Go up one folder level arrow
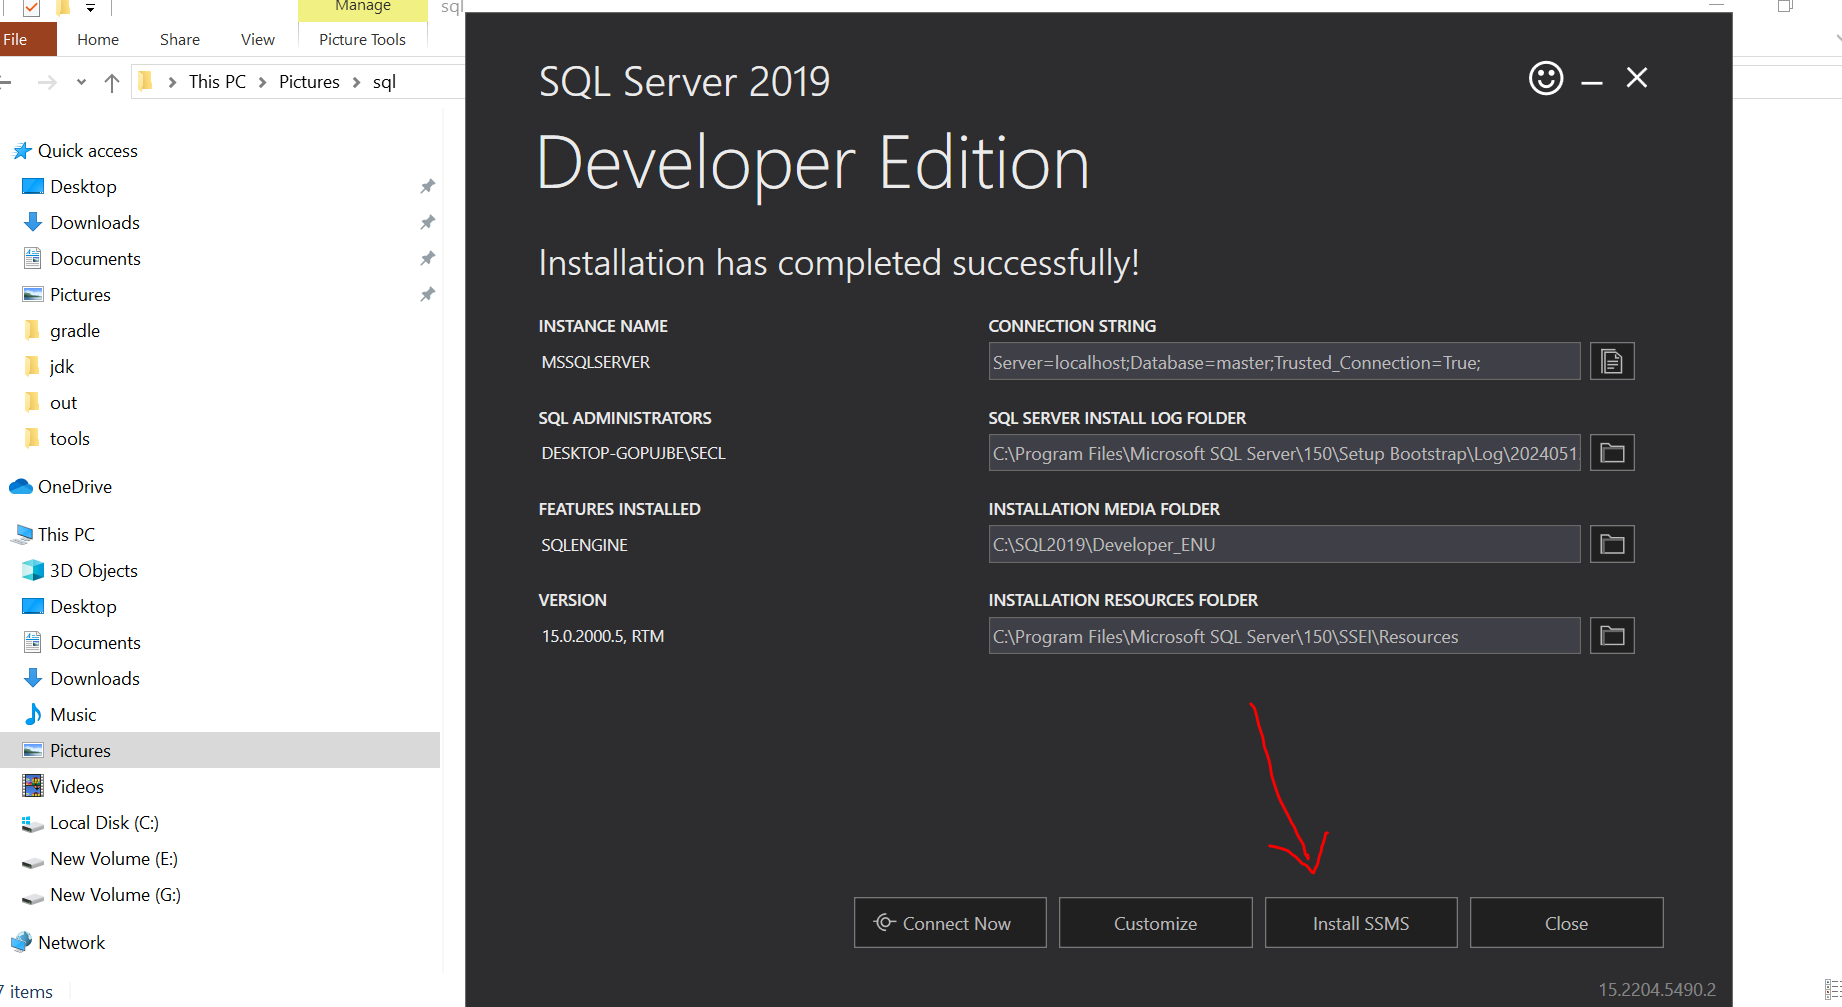The width and height of the screenshot is (1842, 1007). tap(112, 82)
